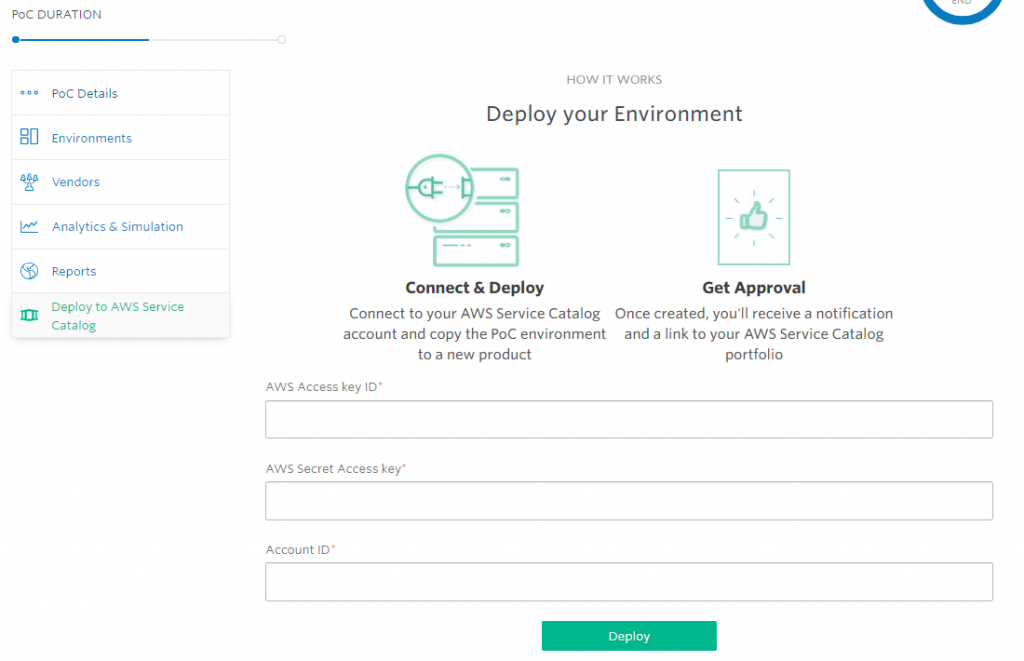Image resolution: width=1024 pixels, height=661 pixels.
Task: Open the PoC Details menu item
Action: pyautogui.click(x=120, y=93)
